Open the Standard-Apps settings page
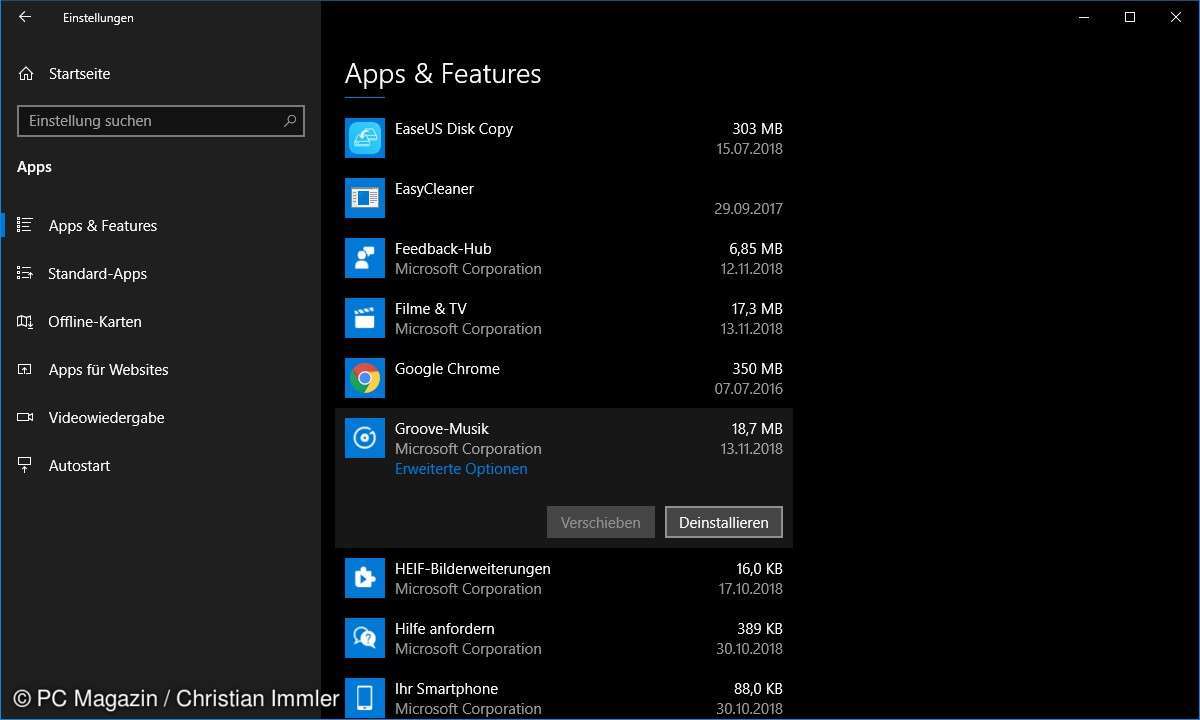 tap(97, 273)
